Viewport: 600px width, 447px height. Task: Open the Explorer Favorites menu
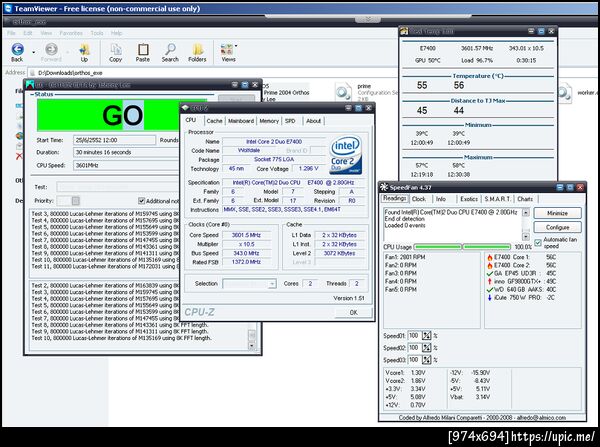71,33
